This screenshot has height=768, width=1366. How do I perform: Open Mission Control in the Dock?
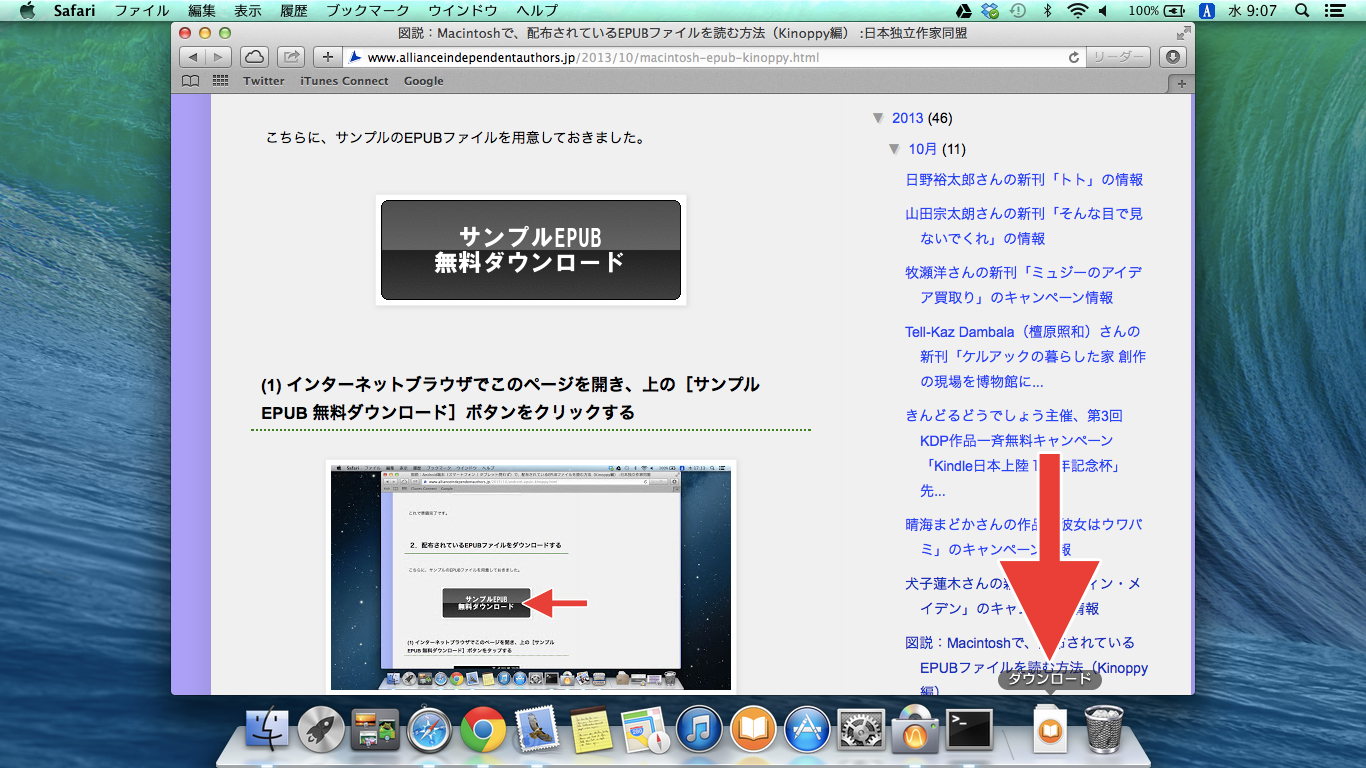click(x=375, y=730)
